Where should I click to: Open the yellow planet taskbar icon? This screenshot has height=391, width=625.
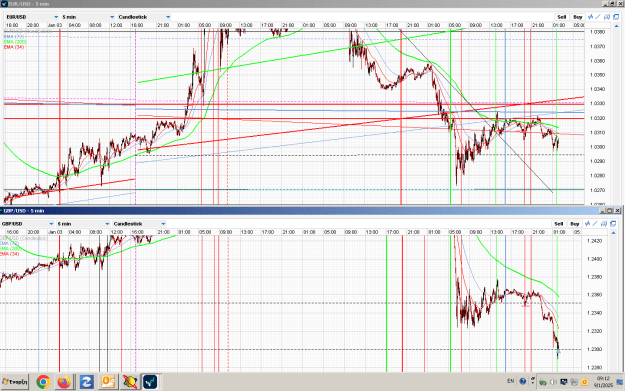point(130,382)
